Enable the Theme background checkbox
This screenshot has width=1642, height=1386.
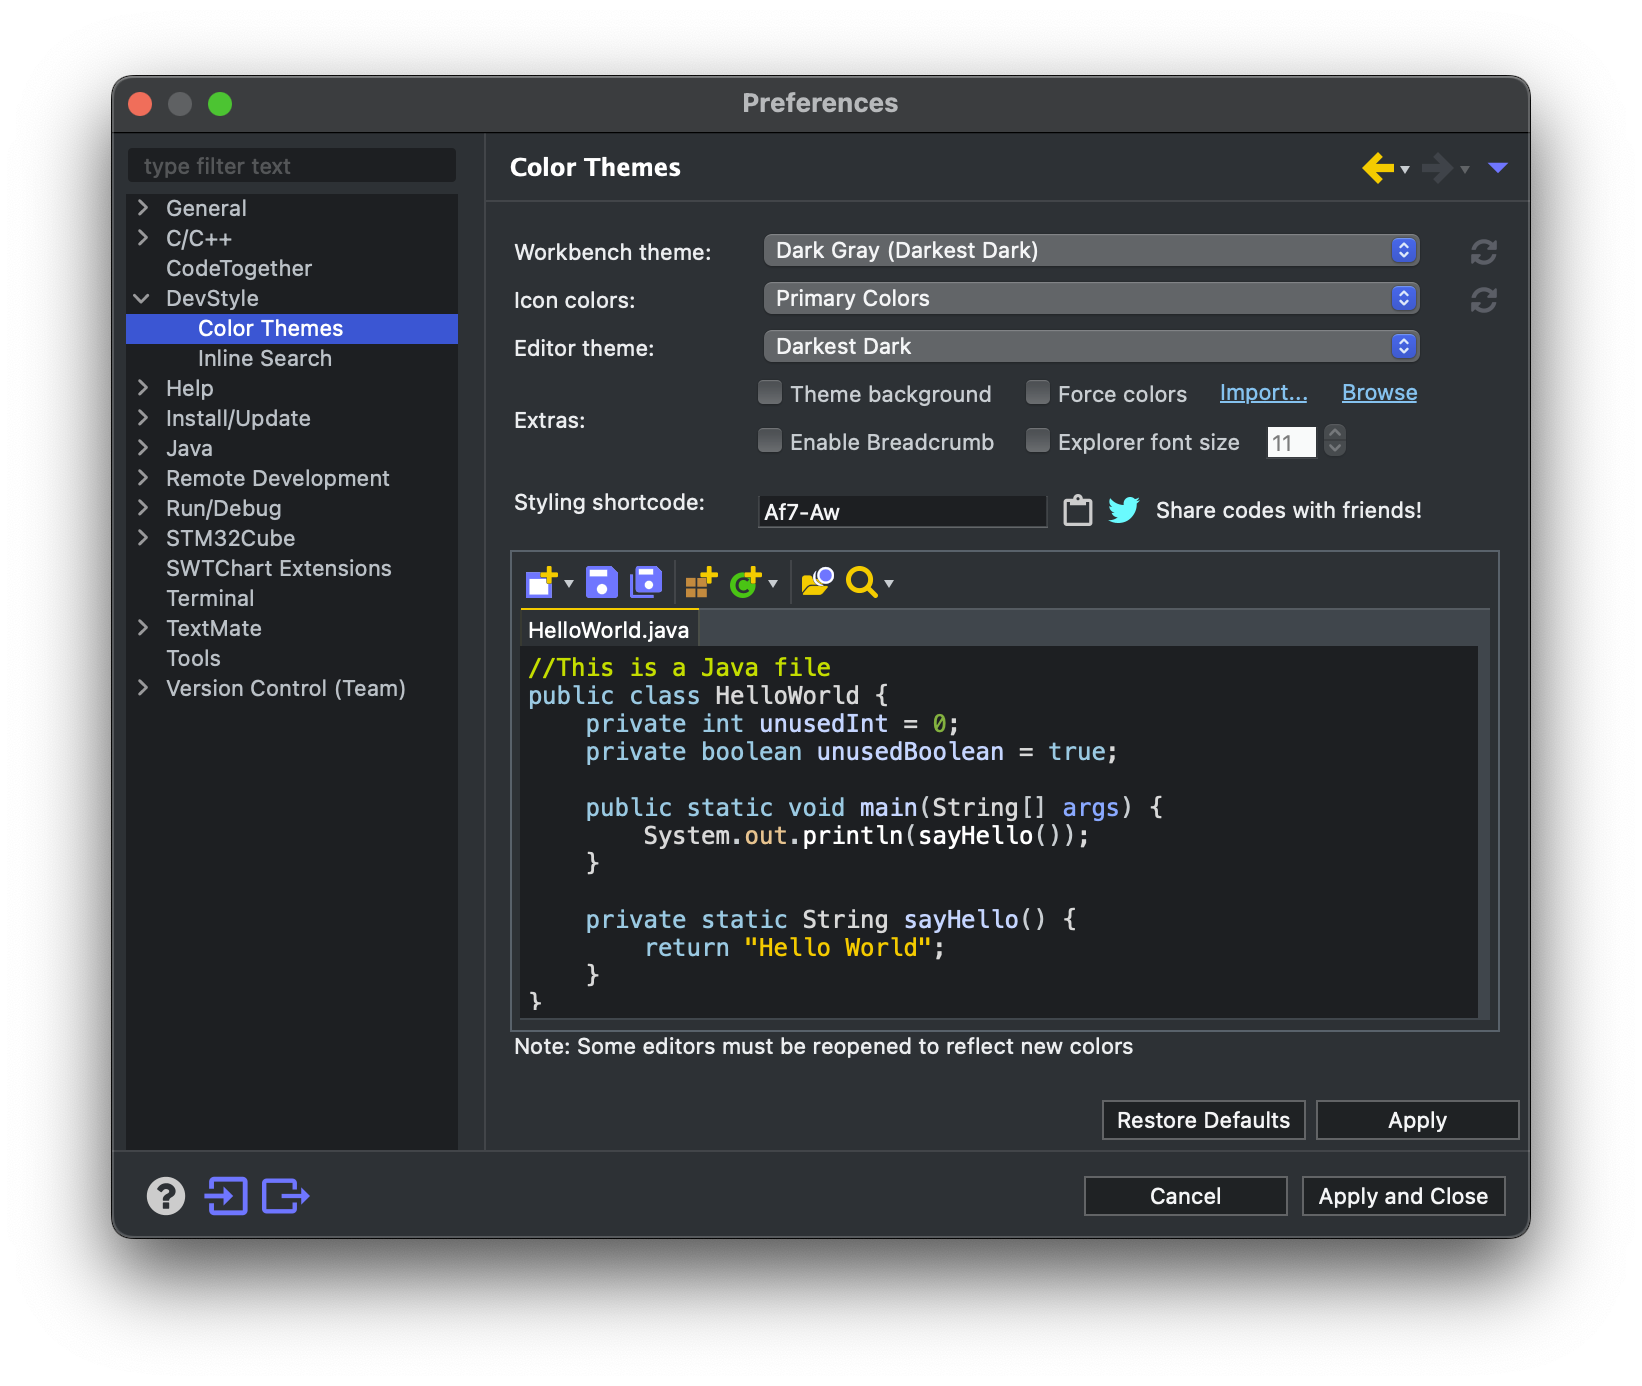[x=770, y=392]
